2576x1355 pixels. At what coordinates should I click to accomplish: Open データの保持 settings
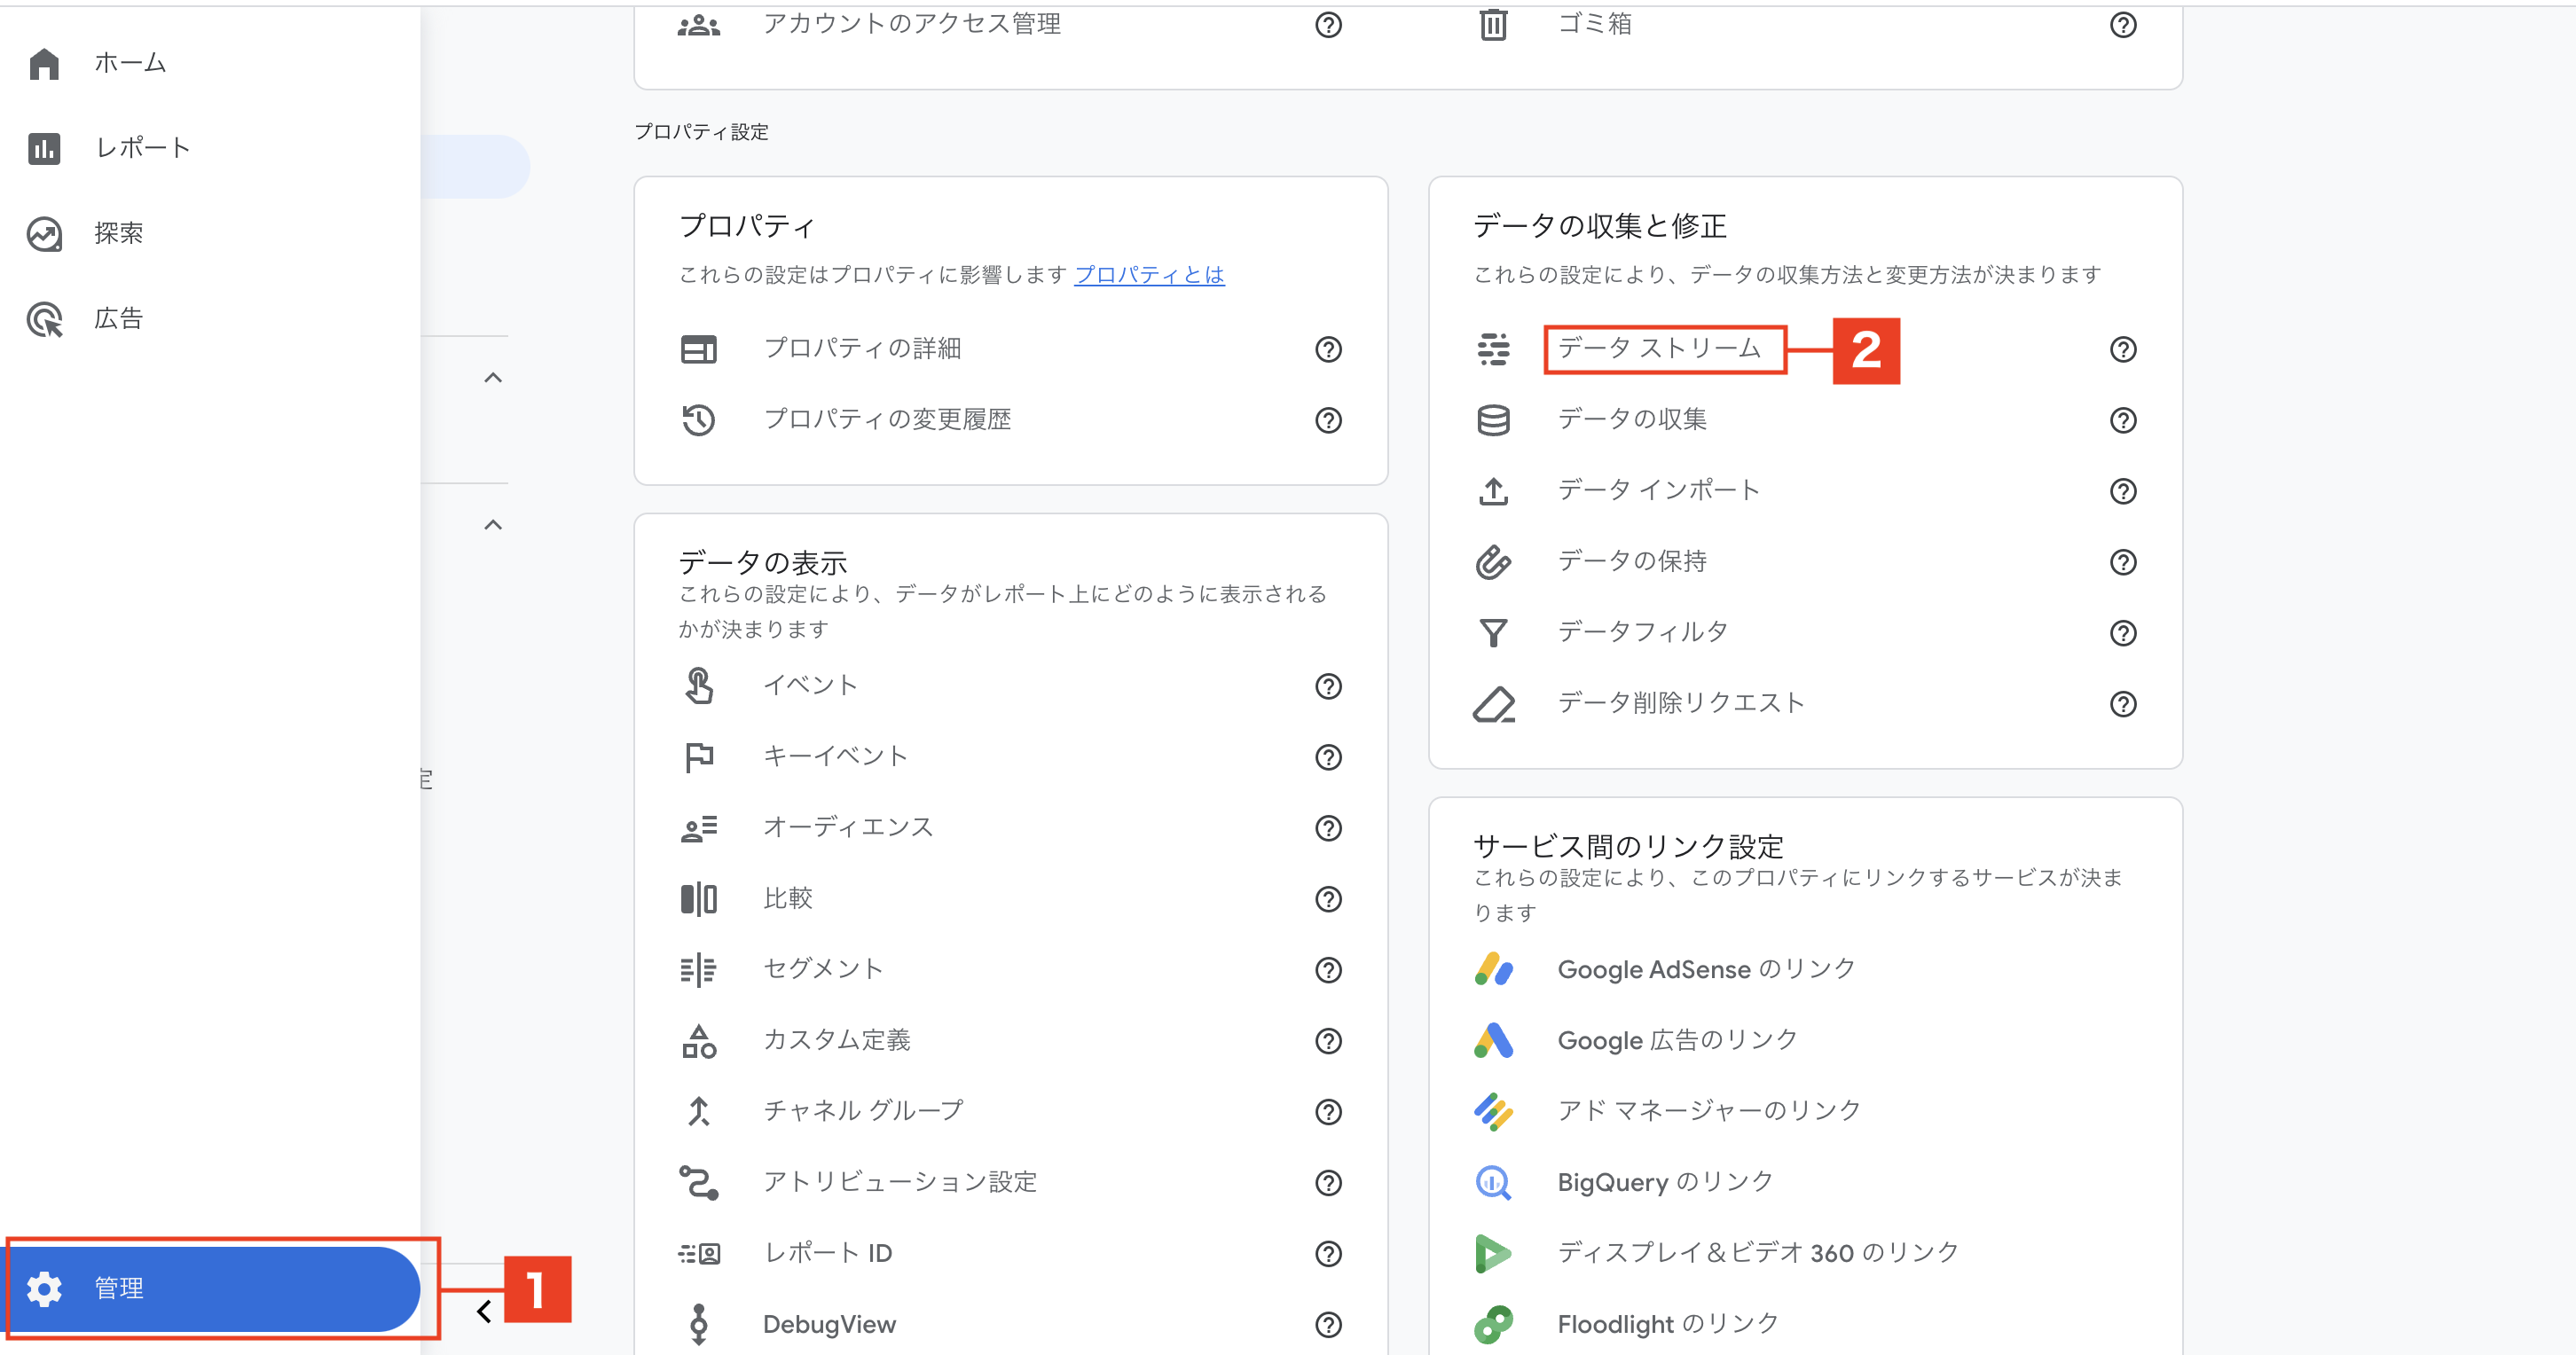[1631, 561]
